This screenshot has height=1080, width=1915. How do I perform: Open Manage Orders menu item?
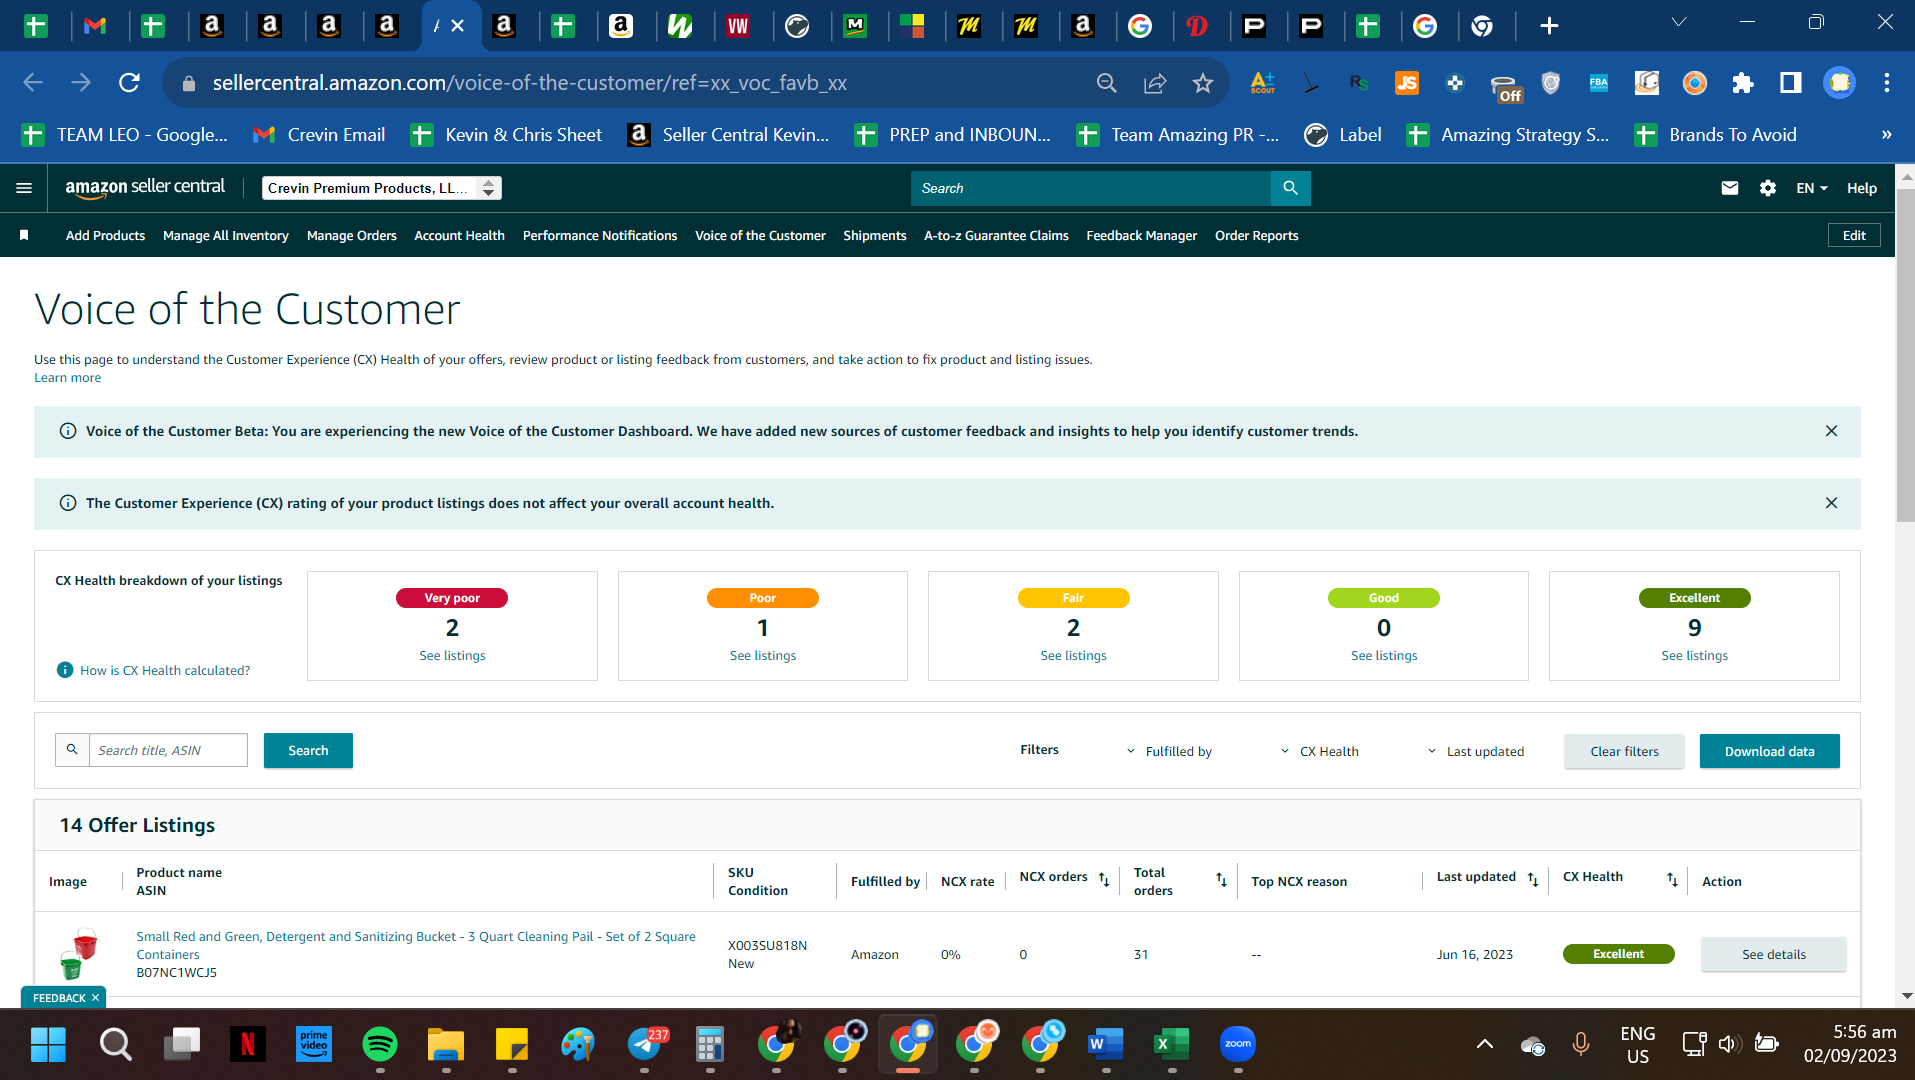352,236
